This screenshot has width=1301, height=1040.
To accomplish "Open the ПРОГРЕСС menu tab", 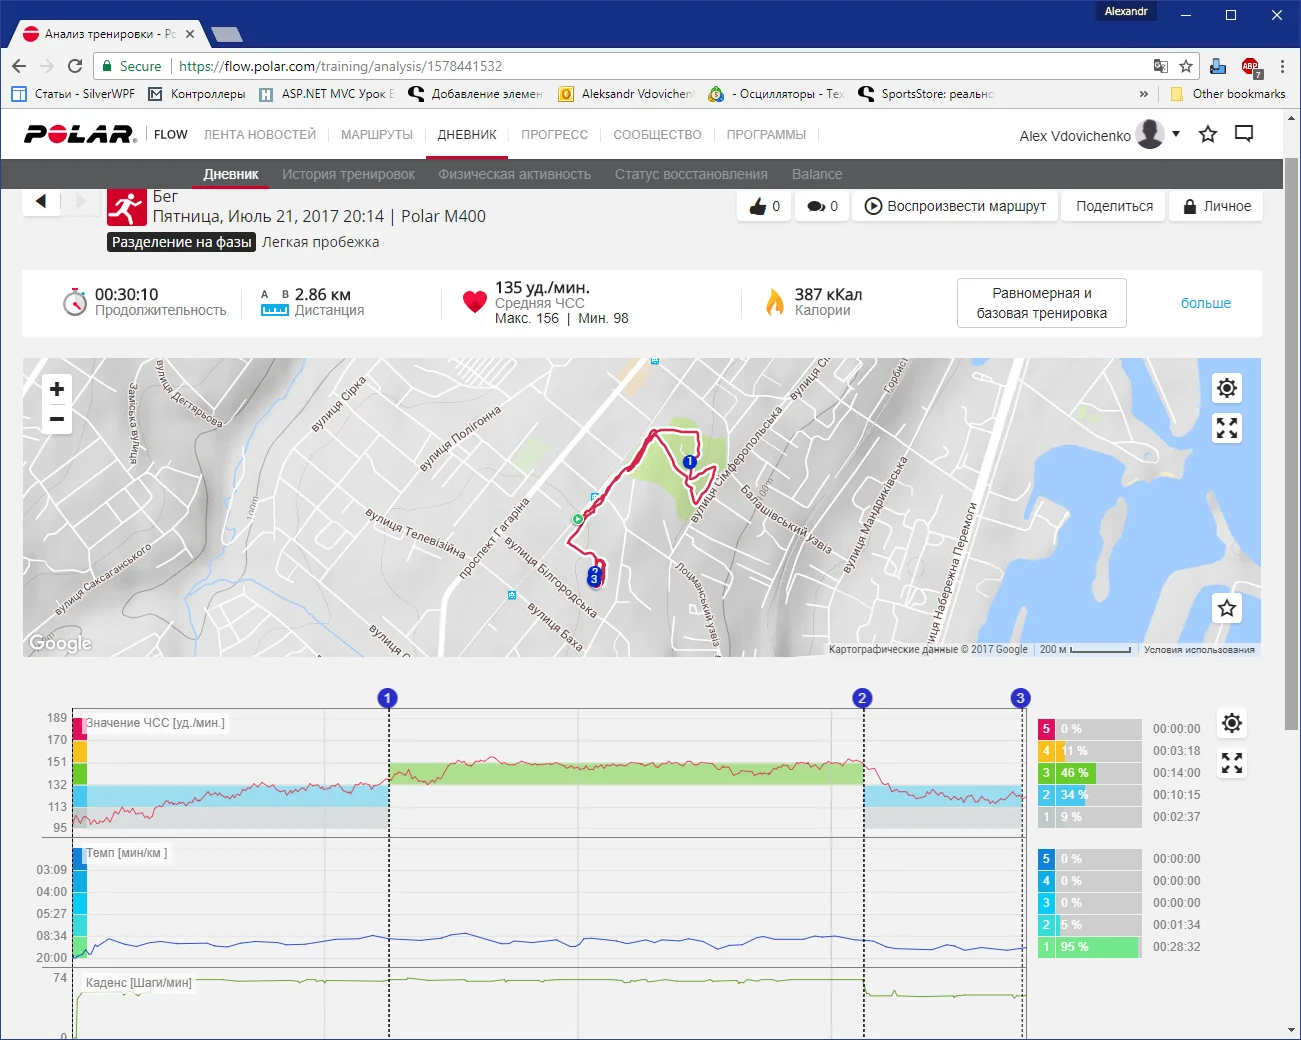I will coord(554,135).
